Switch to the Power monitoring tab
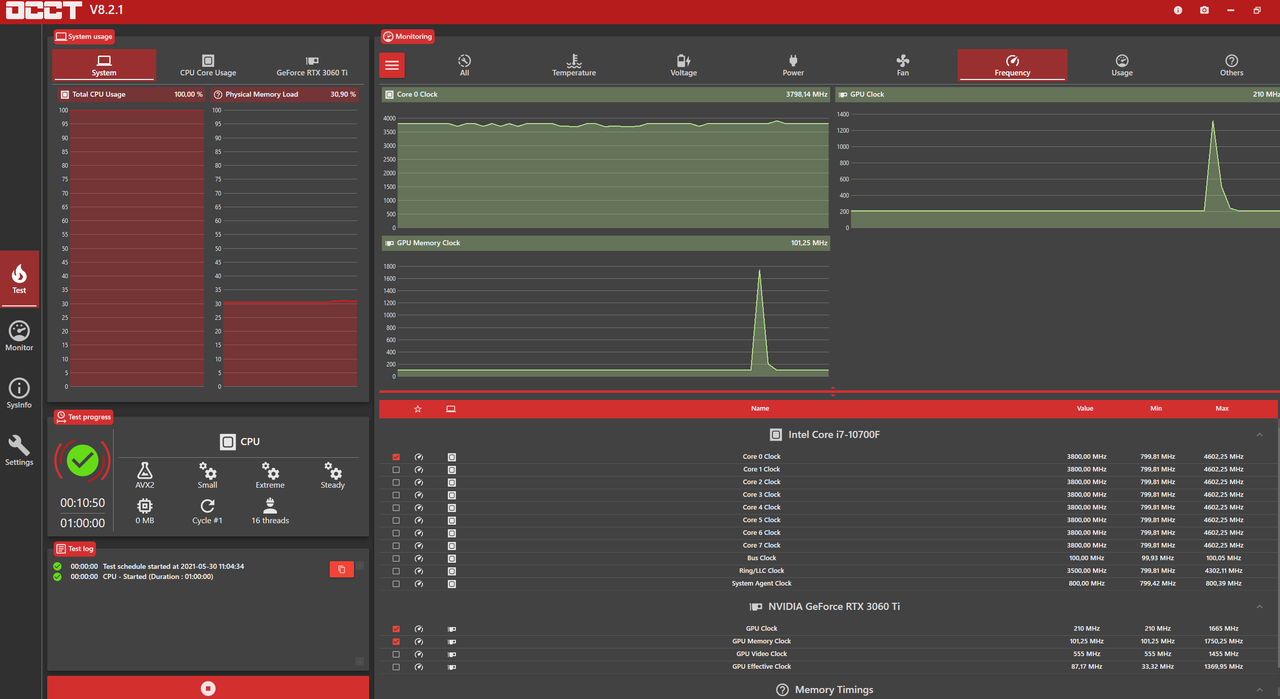1280x699 pixels. tap(793, 65)
